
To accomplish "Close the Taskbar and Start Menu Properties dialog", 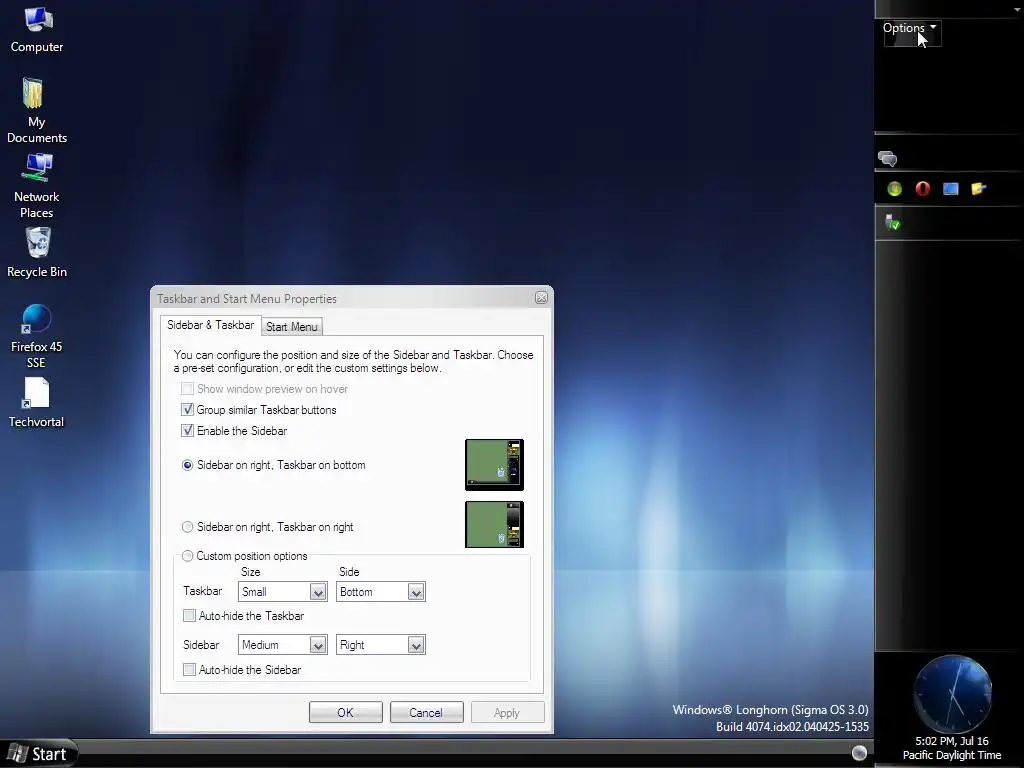I will tap(541, 298).
